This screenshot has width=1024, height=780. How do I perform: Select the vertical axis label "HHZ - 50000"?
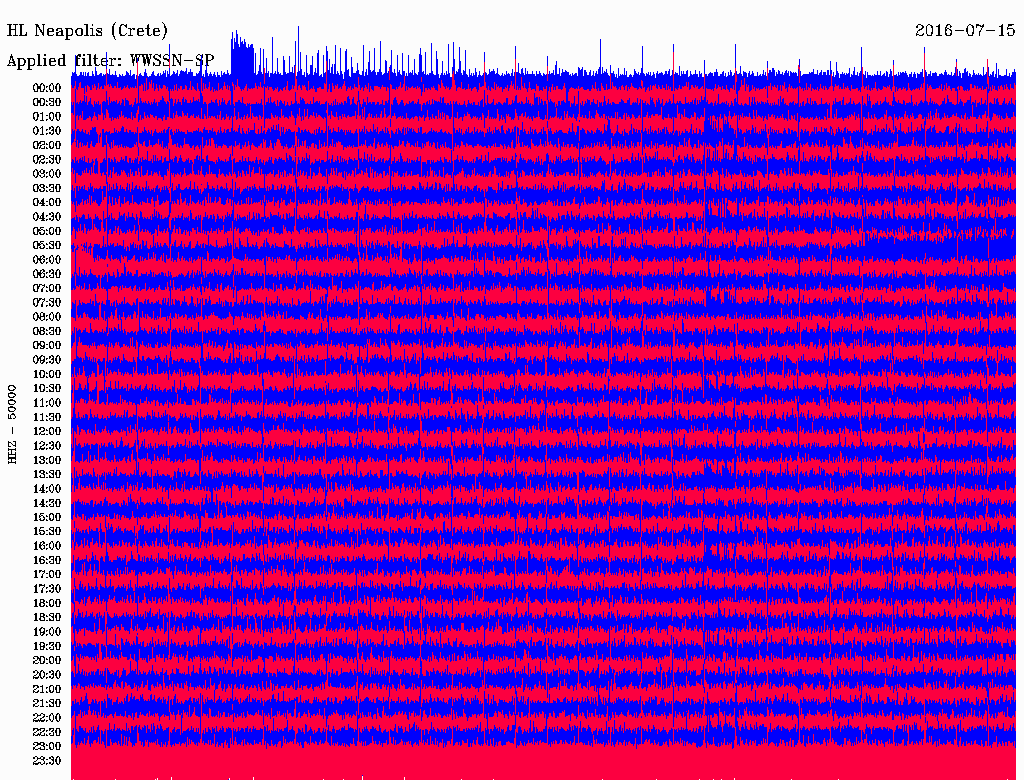tap(12, 424)
